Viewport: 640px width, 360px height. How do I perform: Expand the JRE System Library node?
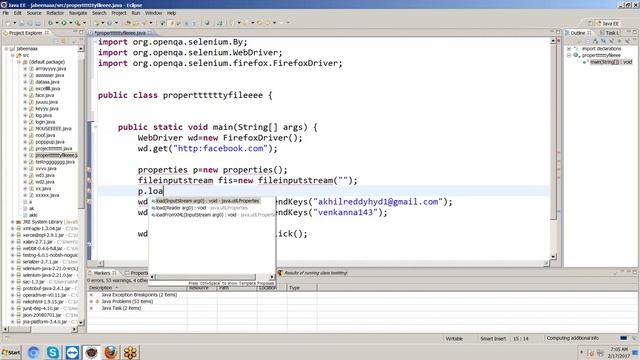pyautogui.click(x=13, y=222)
